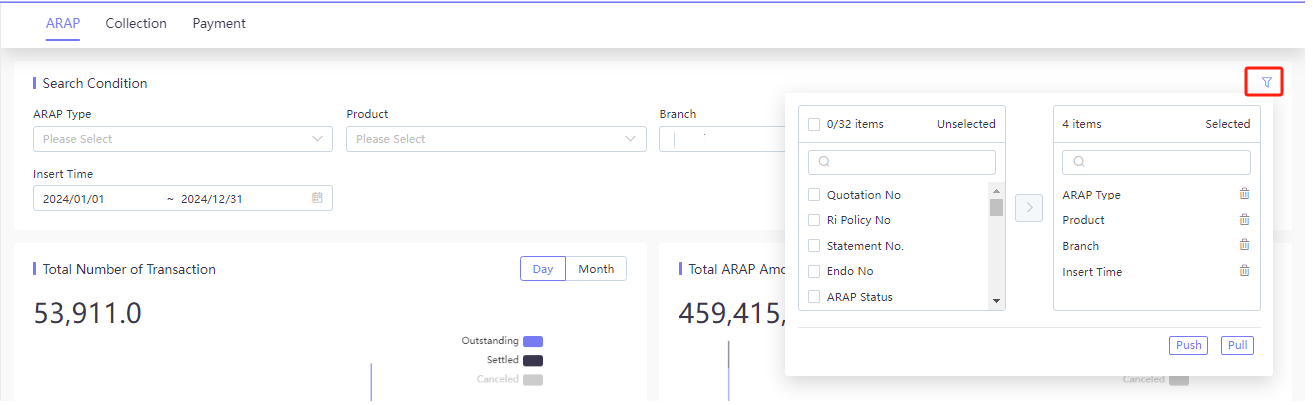Select the Month view toggle

point(596,269)
